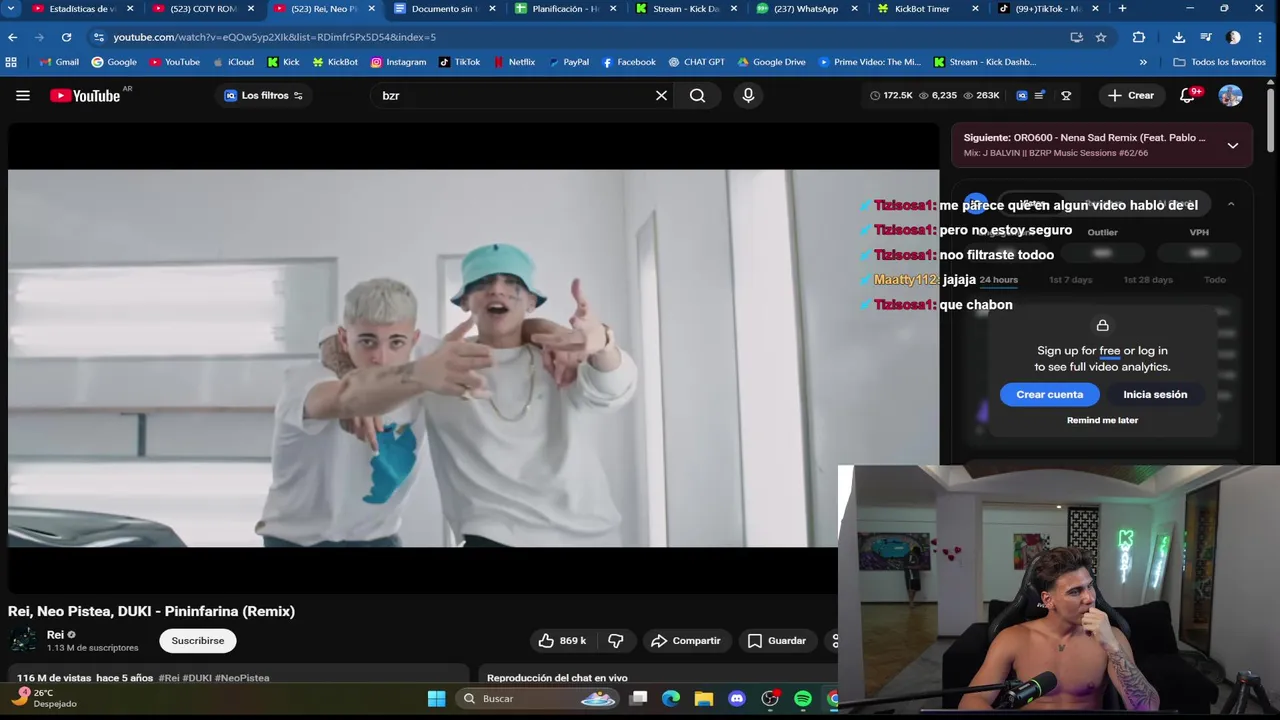The image size is (1280, 720).
Task: Open Discord from the taskbar
Action: pos(737,699)
